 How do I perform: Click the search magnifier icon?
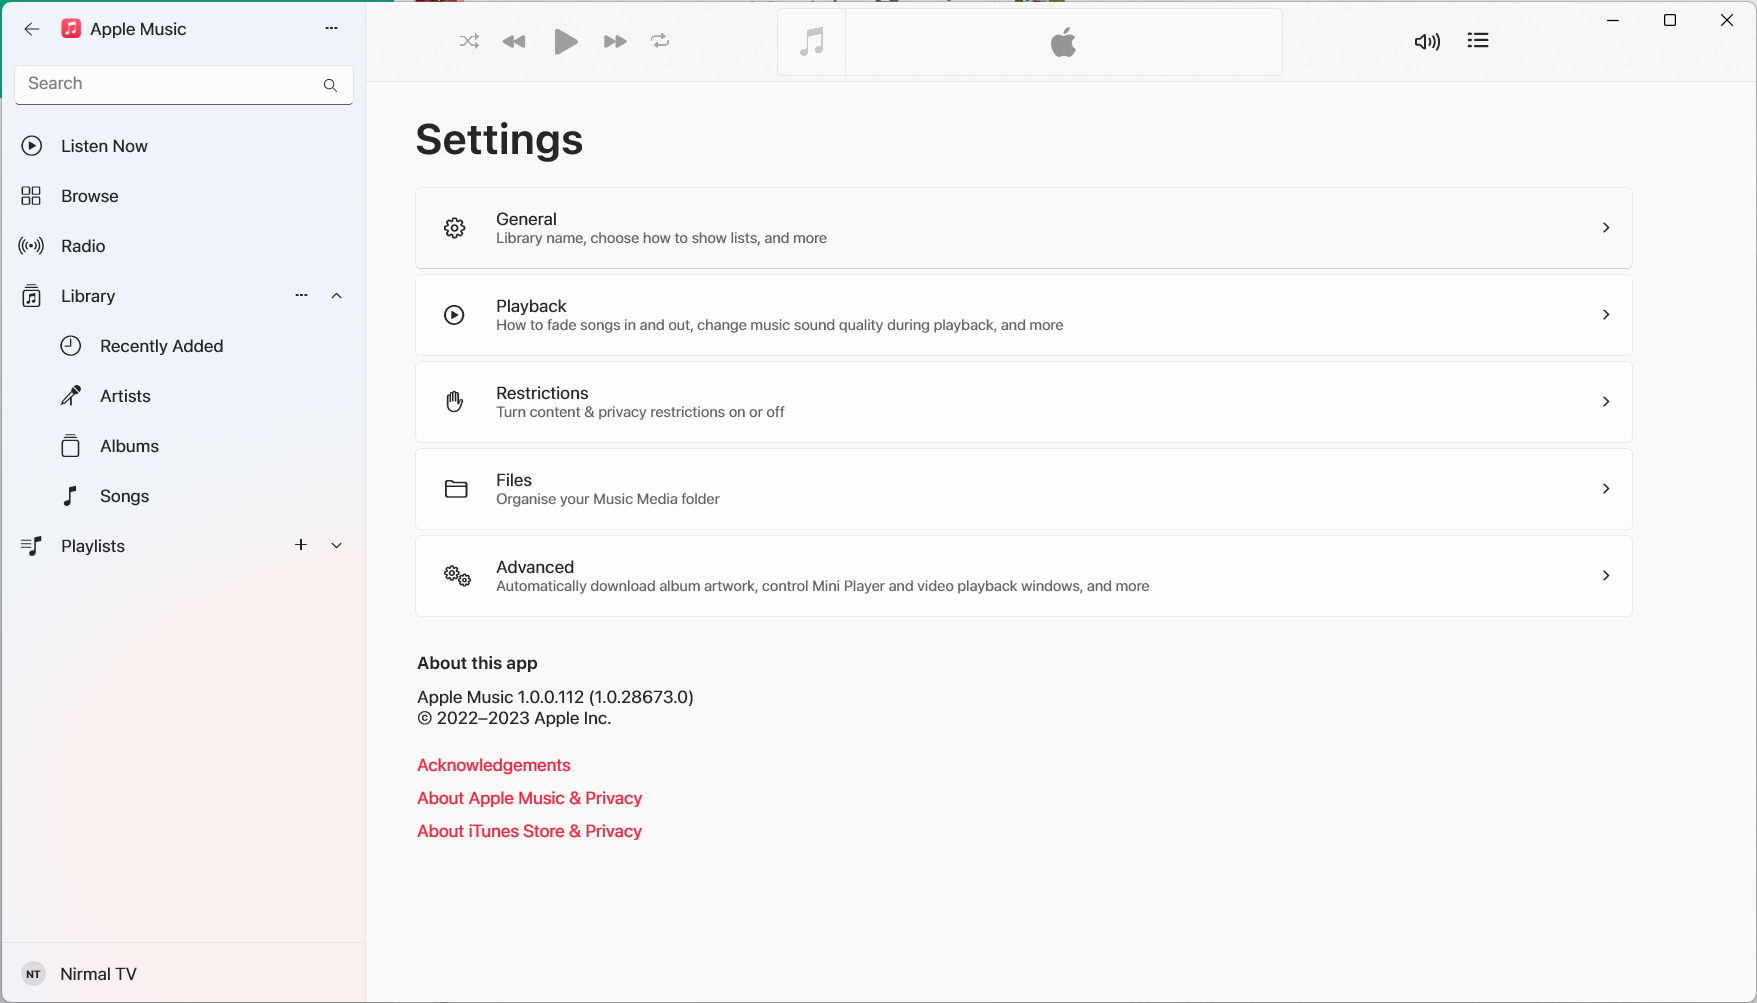tap(330, 85)
